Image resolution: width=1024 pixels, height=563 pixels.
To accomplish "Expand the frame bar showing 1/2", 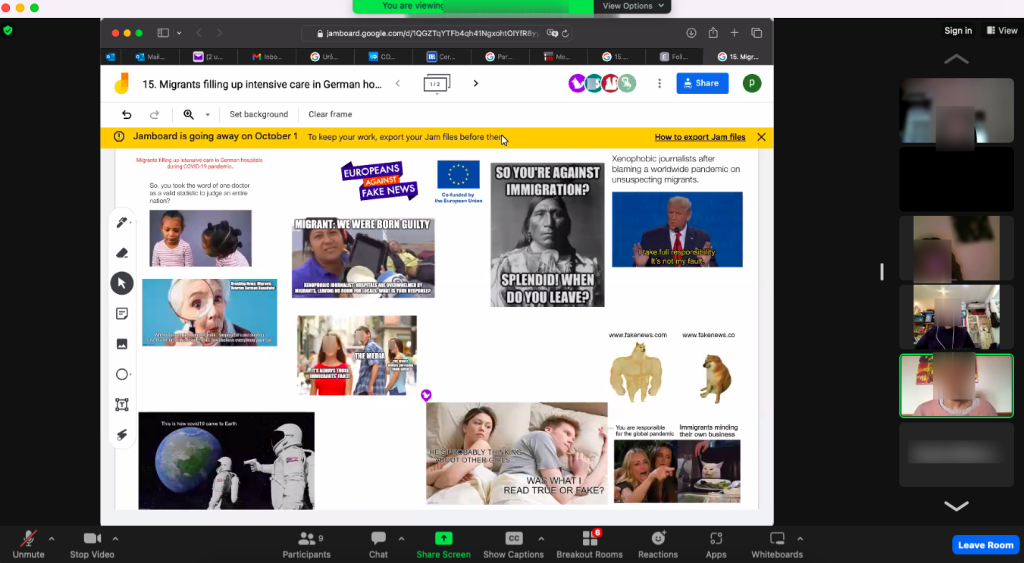I will pyautogui.click(x=436, y=84).
